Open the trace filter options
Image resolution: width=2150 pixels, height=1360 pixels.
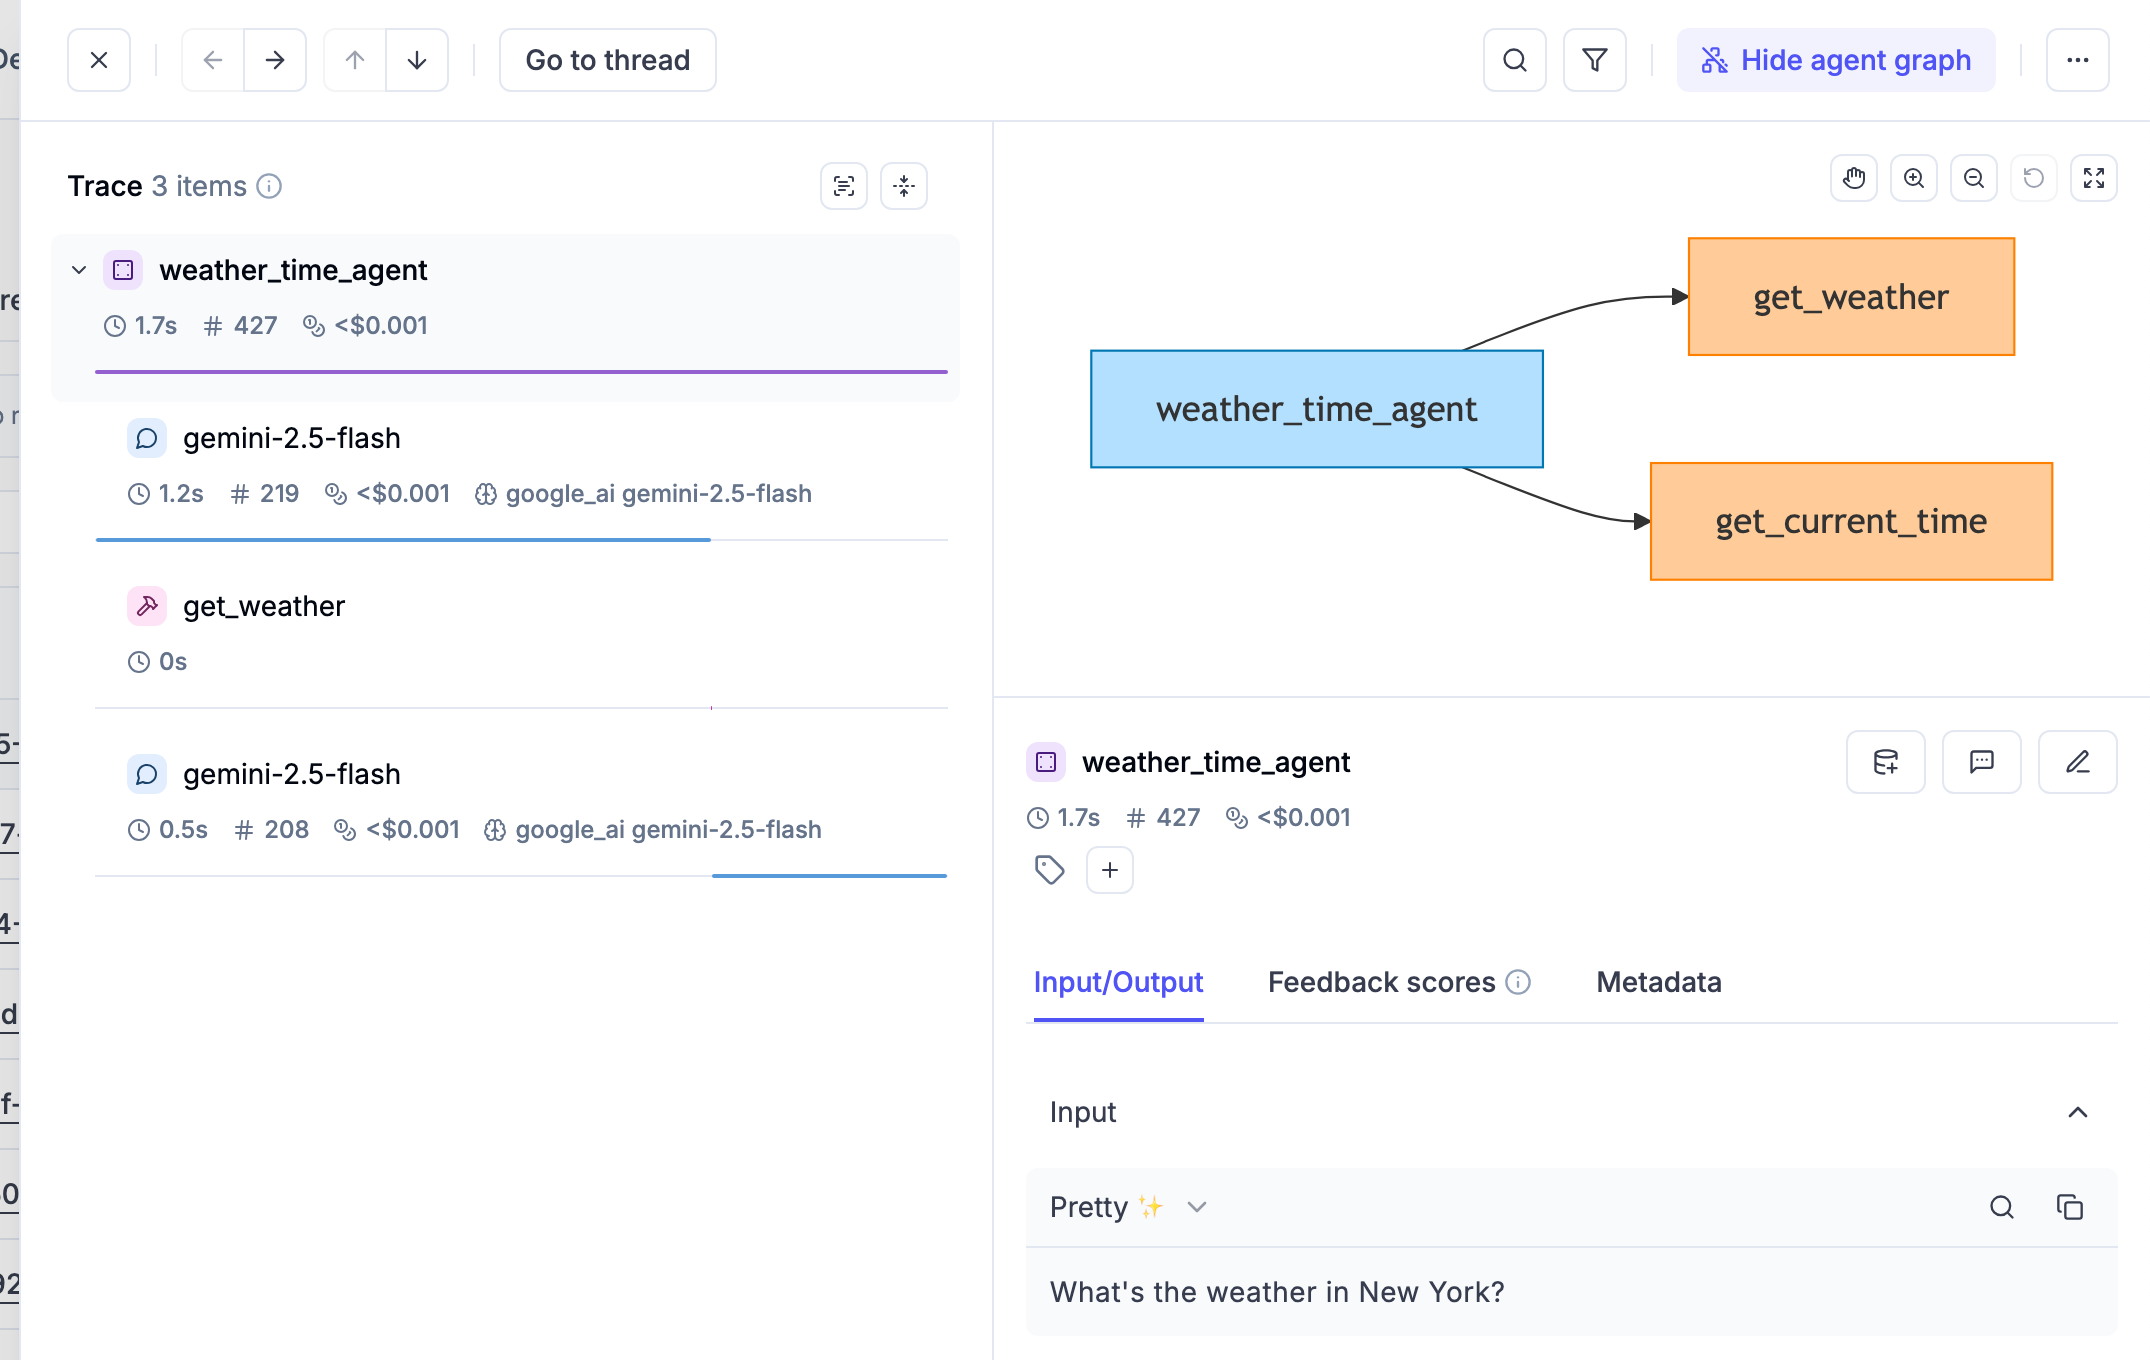point(1593,60)
